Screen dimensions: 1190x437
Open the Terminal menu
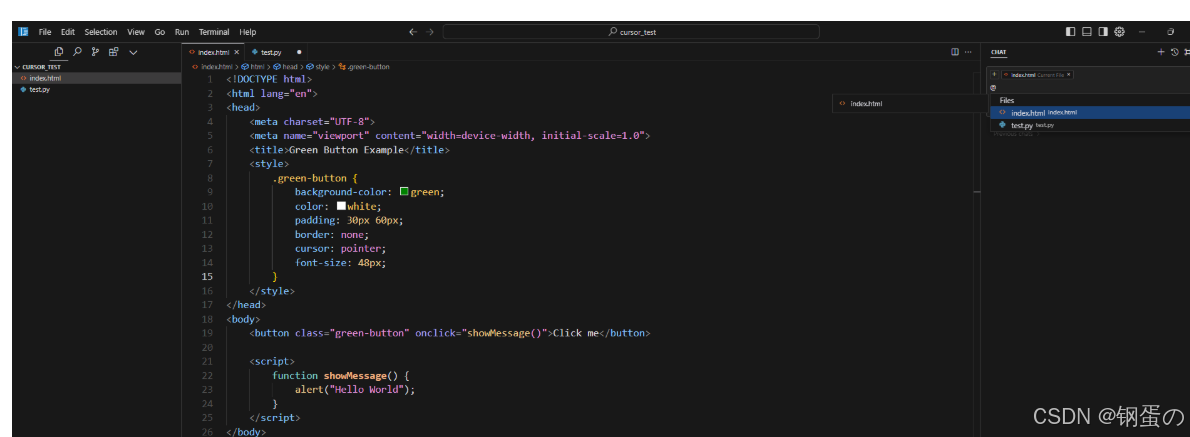(x=214, y=32)
